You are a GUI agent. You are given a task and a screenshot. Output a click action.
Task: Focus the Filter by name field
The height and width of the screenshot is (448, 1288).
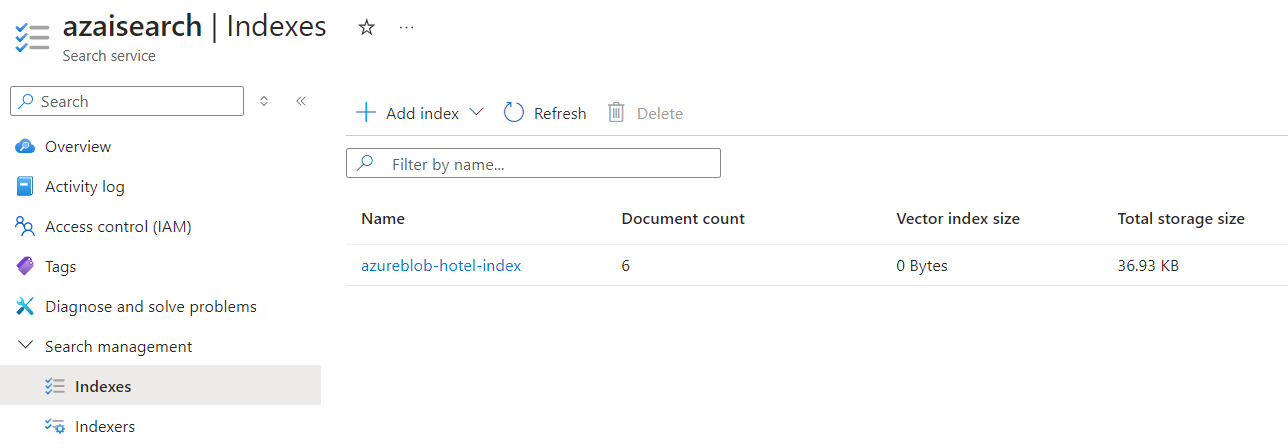pyautogui.click(x=545, y=164)
